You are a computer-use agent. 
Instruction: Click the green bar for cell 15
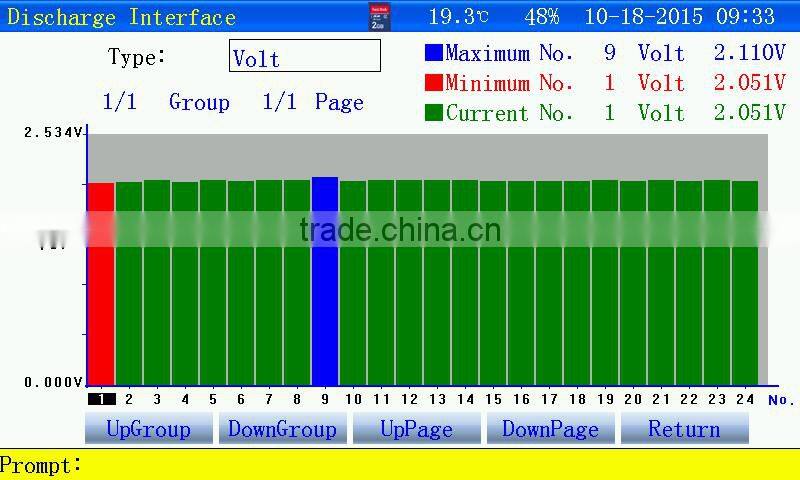tap(493, 283)
